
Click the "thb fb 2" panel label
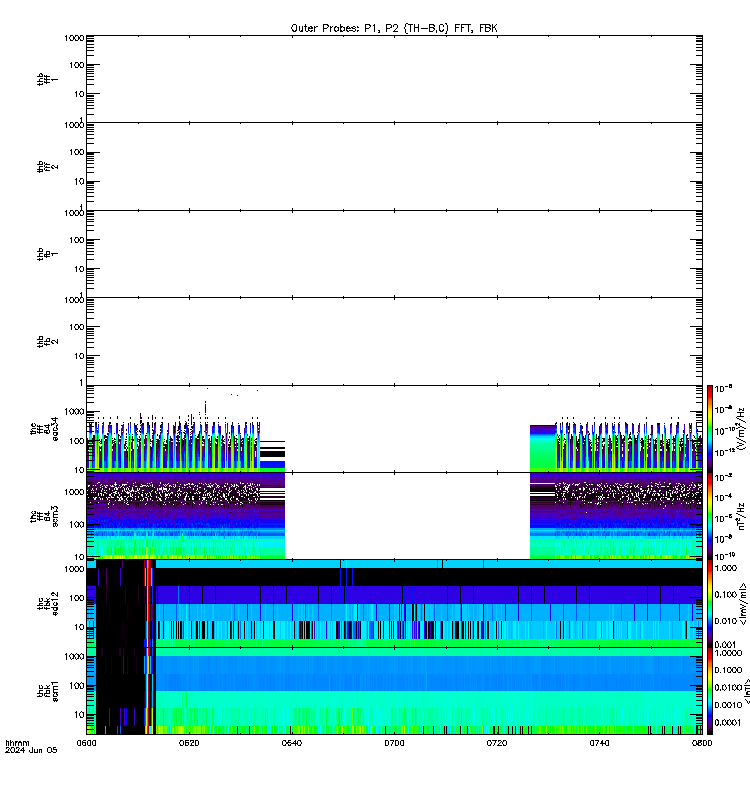point(47,341)
